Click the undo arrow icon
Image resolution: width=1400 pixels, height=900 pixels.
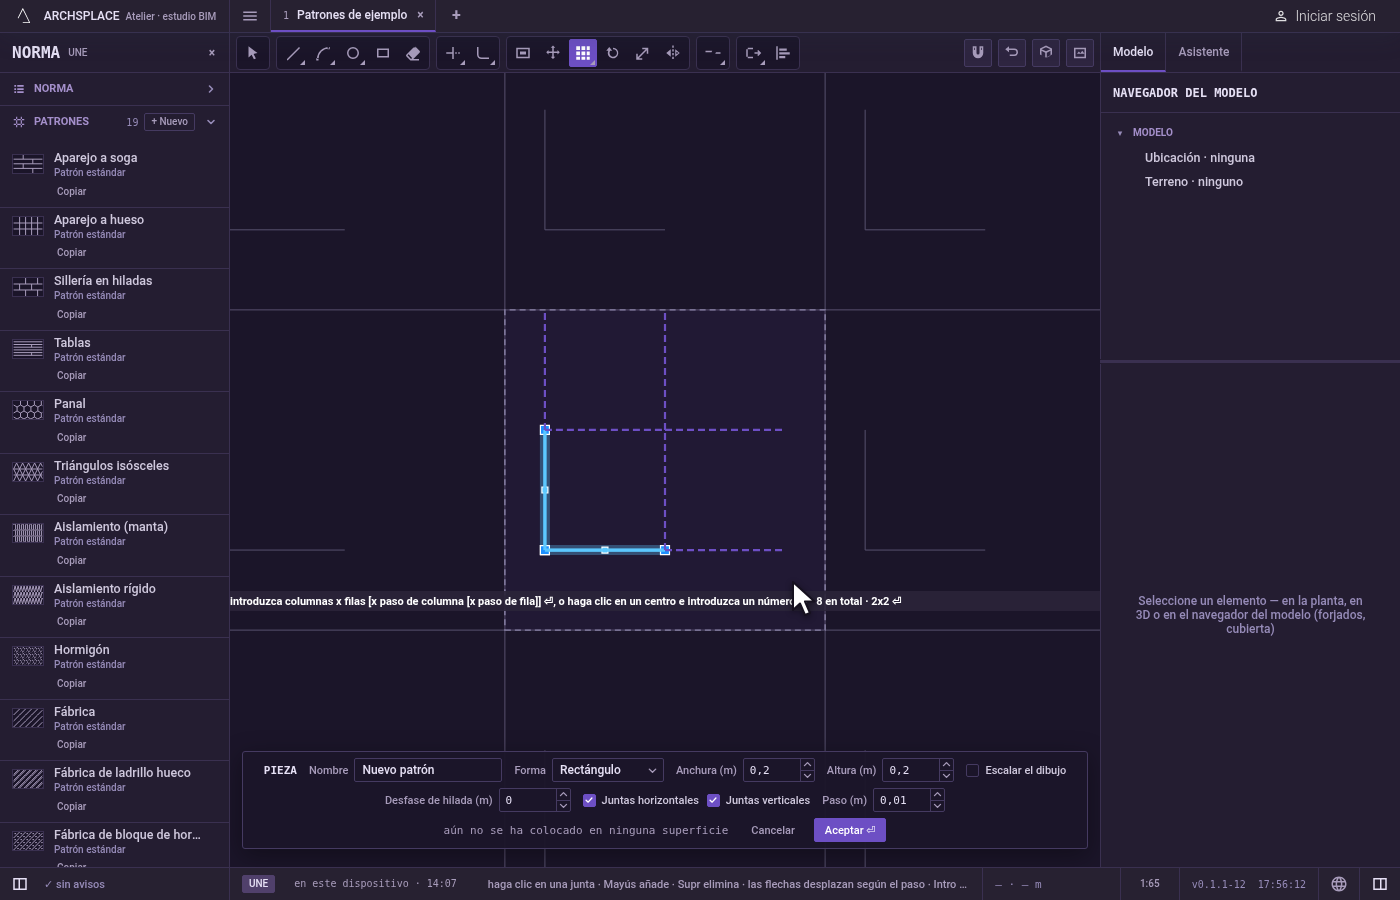(x=1012, y=53)
